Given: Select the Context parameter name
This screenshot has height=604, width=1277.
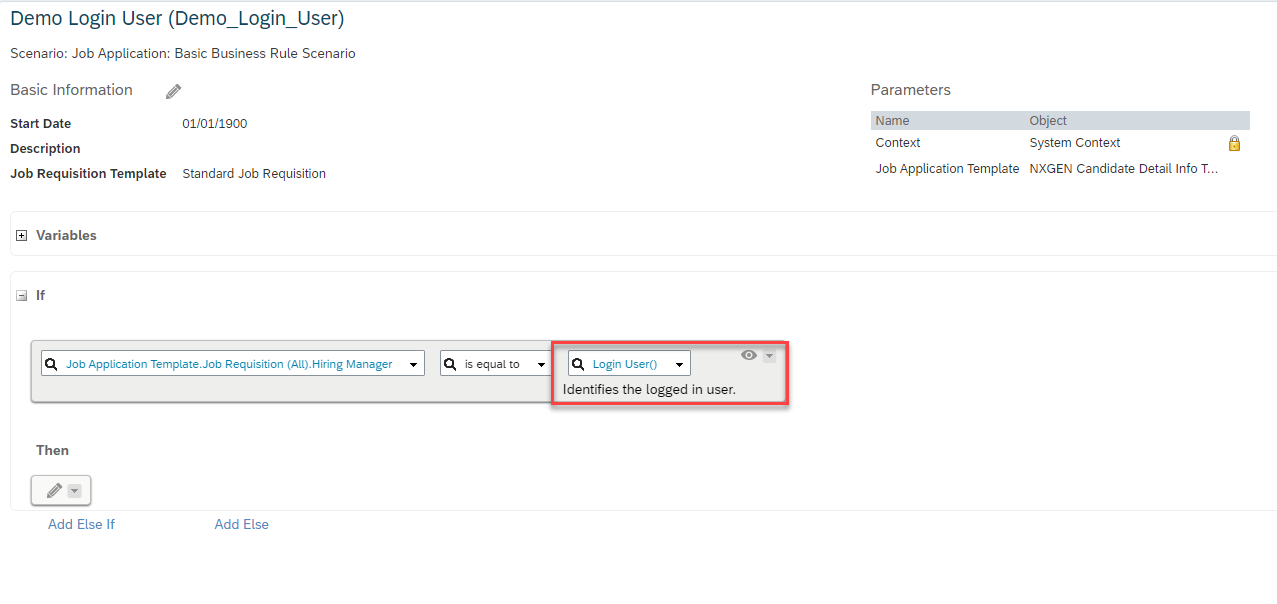Looking at the screenshot, I should pyautogui.click(x=898, y=143).
